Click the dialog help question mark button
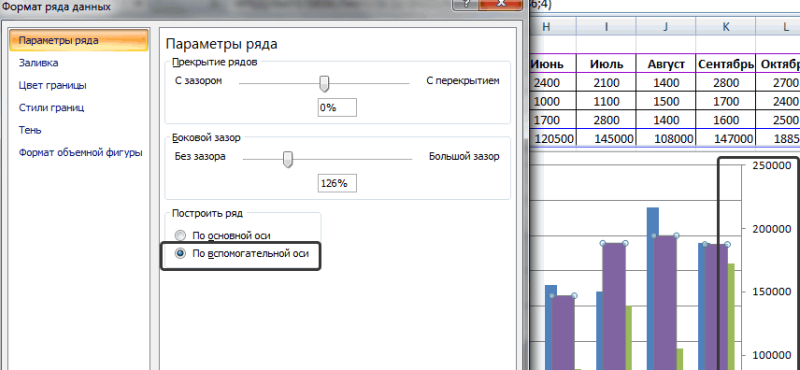800x370 pixels. [466, 4]
